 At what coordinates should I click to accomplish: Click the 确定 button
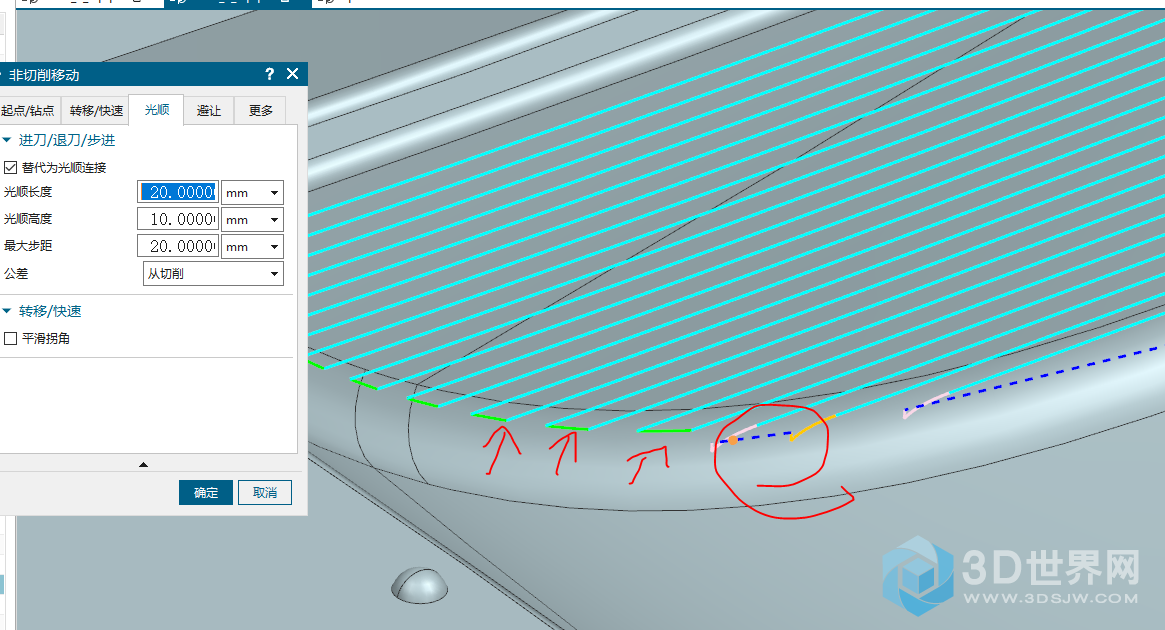tap(206, 493)
